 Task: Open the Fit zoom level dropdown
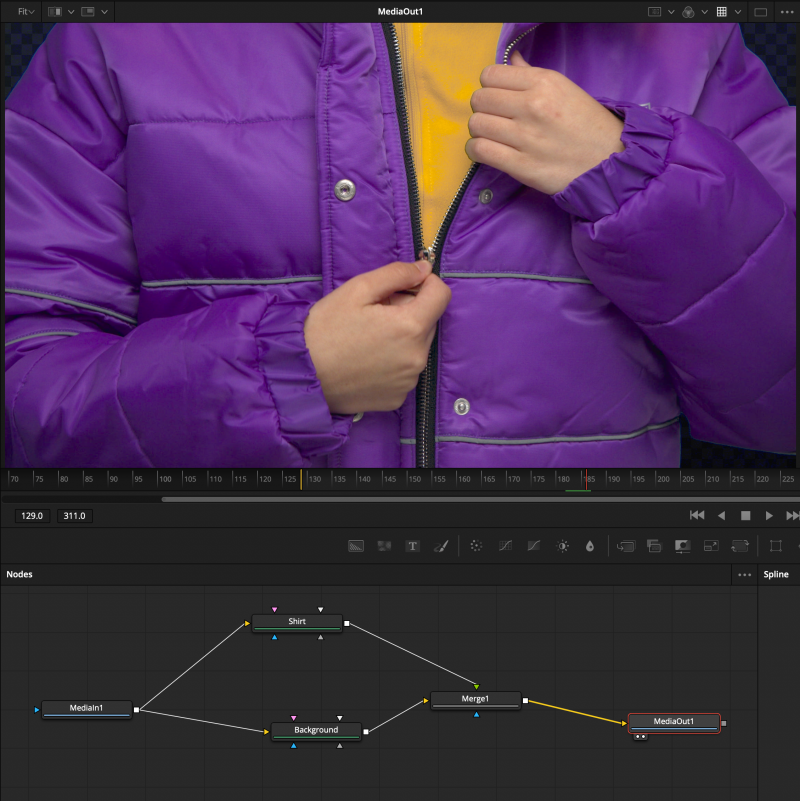point(26,12)
